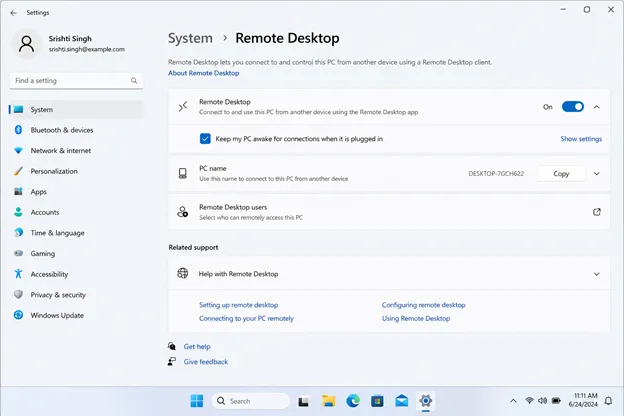Click the Gaming controller icon

[18, 253]
